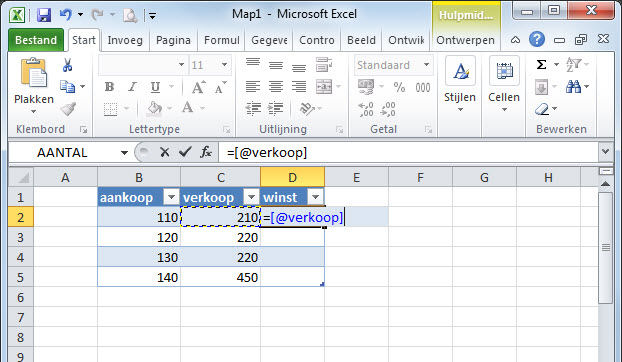The width and height of the screenshot is (622, 362).
Task: Open the font name dropdown
Action: [181, 64]
